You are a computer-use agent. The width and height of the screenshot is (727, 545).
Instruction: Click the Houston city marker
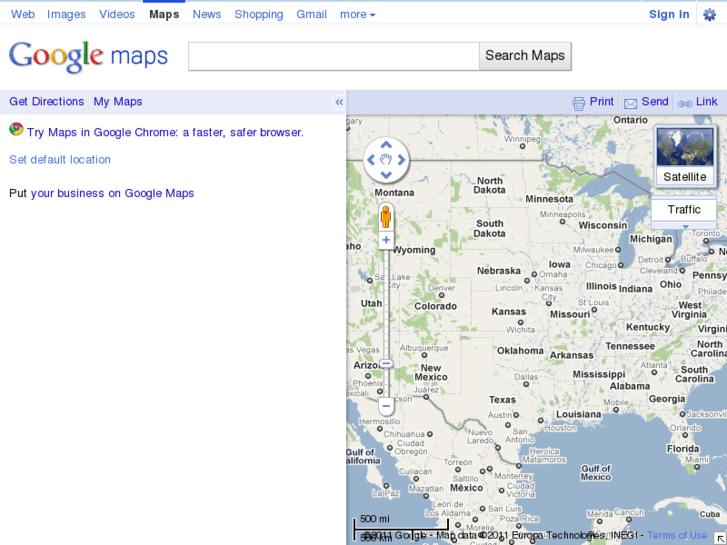click(541, 420)
